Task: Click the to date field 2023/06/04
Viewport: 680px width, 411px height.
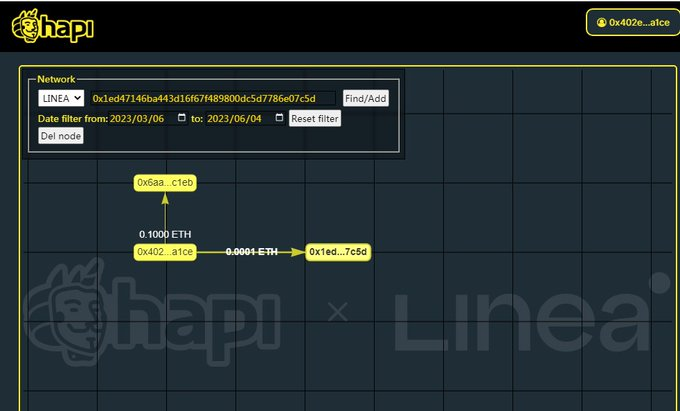Action: pos(245,118)
